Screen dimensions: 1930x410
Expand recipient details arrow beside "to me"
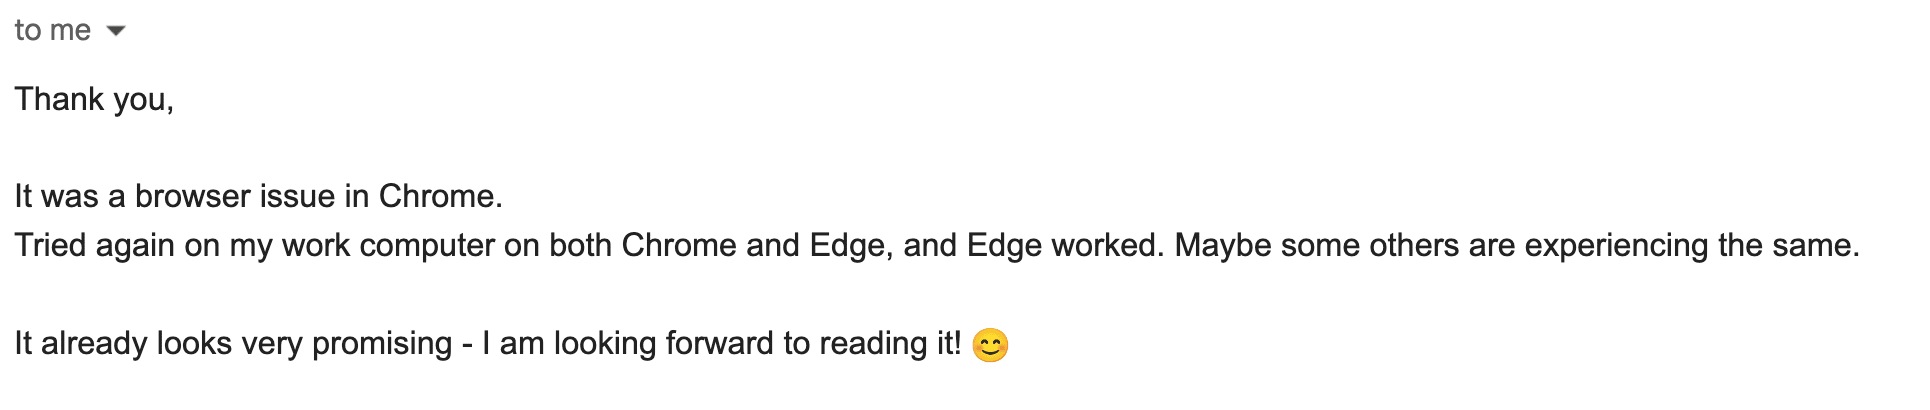click(x=116, y=31)
